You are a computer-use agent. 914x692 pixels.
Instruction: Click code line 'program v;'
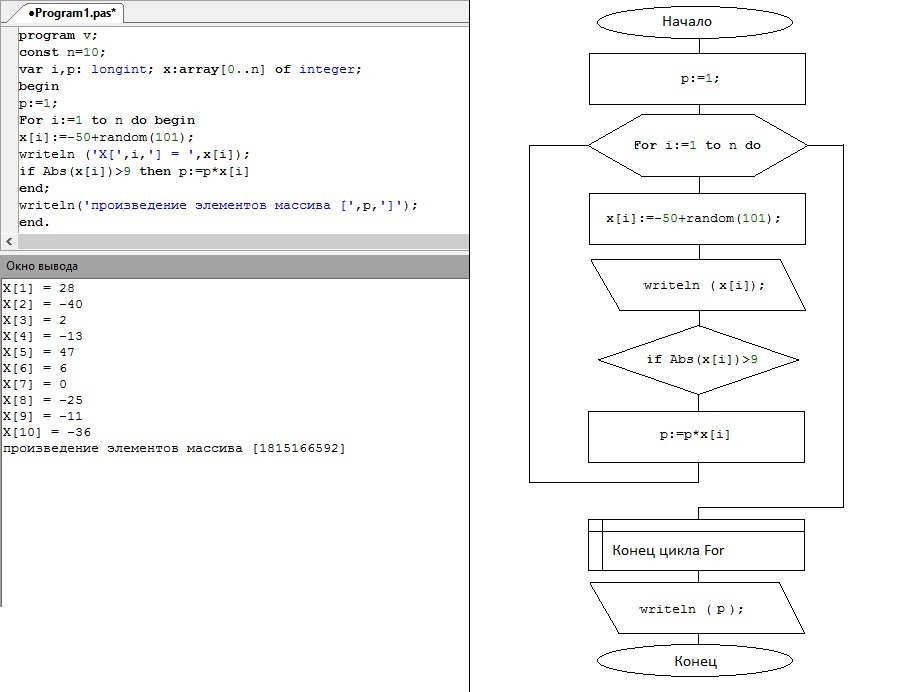(x=58, y=36)
